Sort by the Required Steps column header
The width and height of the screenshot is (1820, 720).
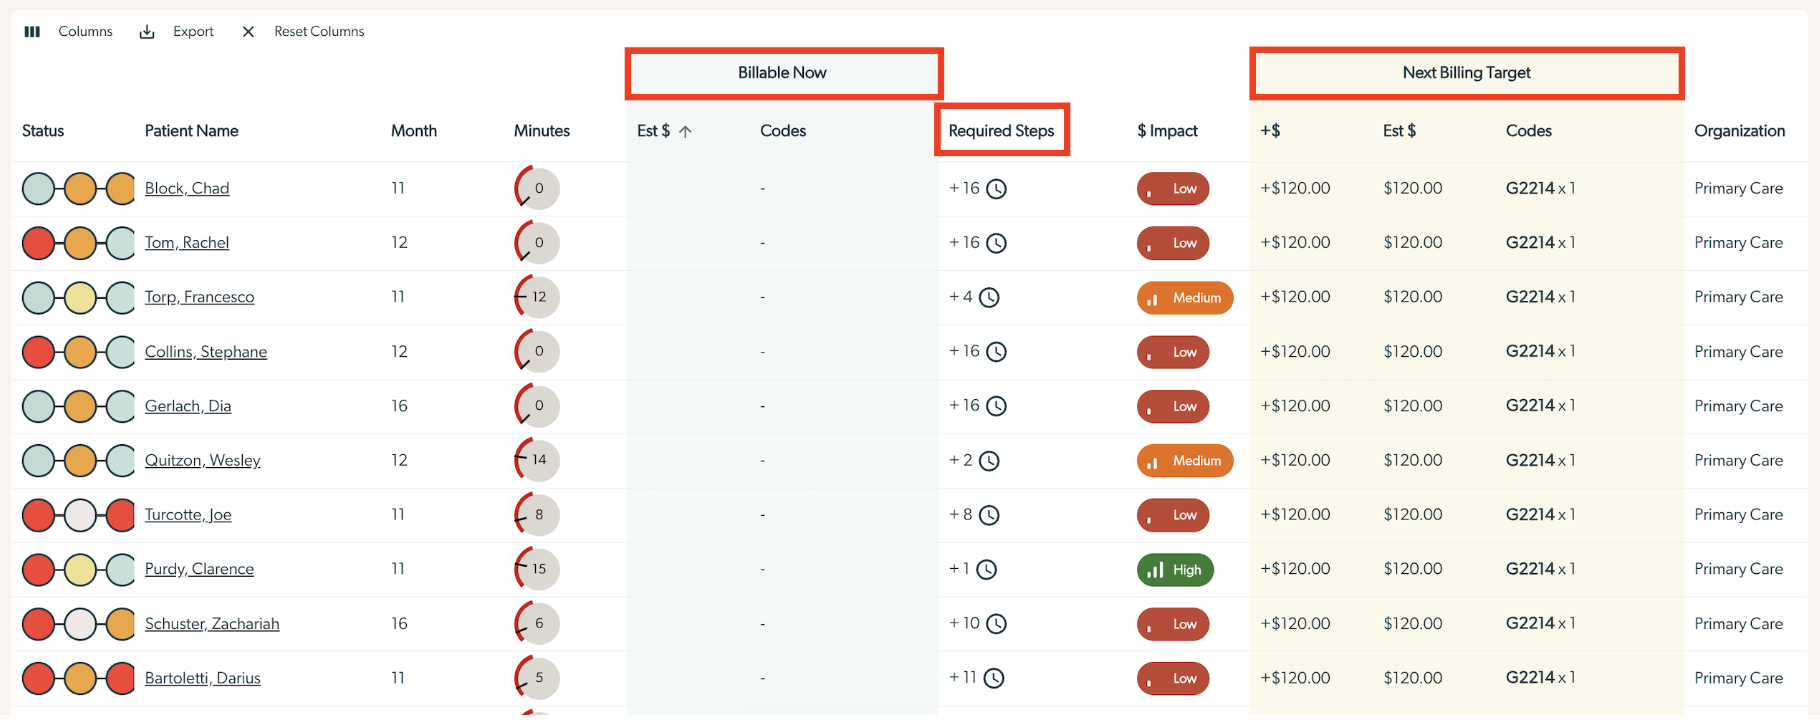point(1001,131)
